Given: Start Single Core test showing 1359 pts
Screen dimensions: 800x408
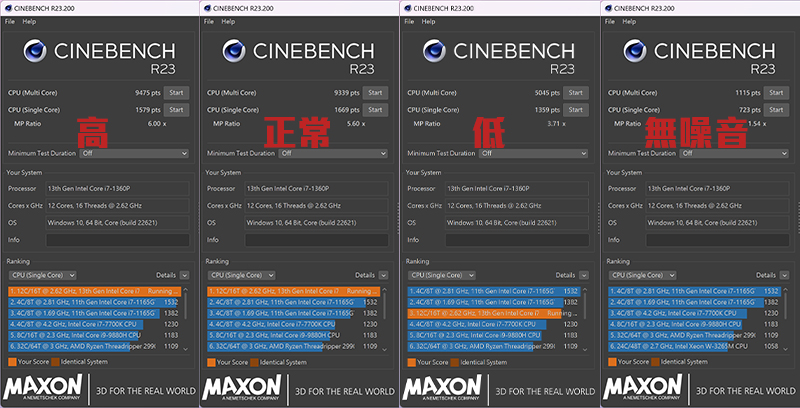Looking at the screenshot, I should (x=576, y=110).
